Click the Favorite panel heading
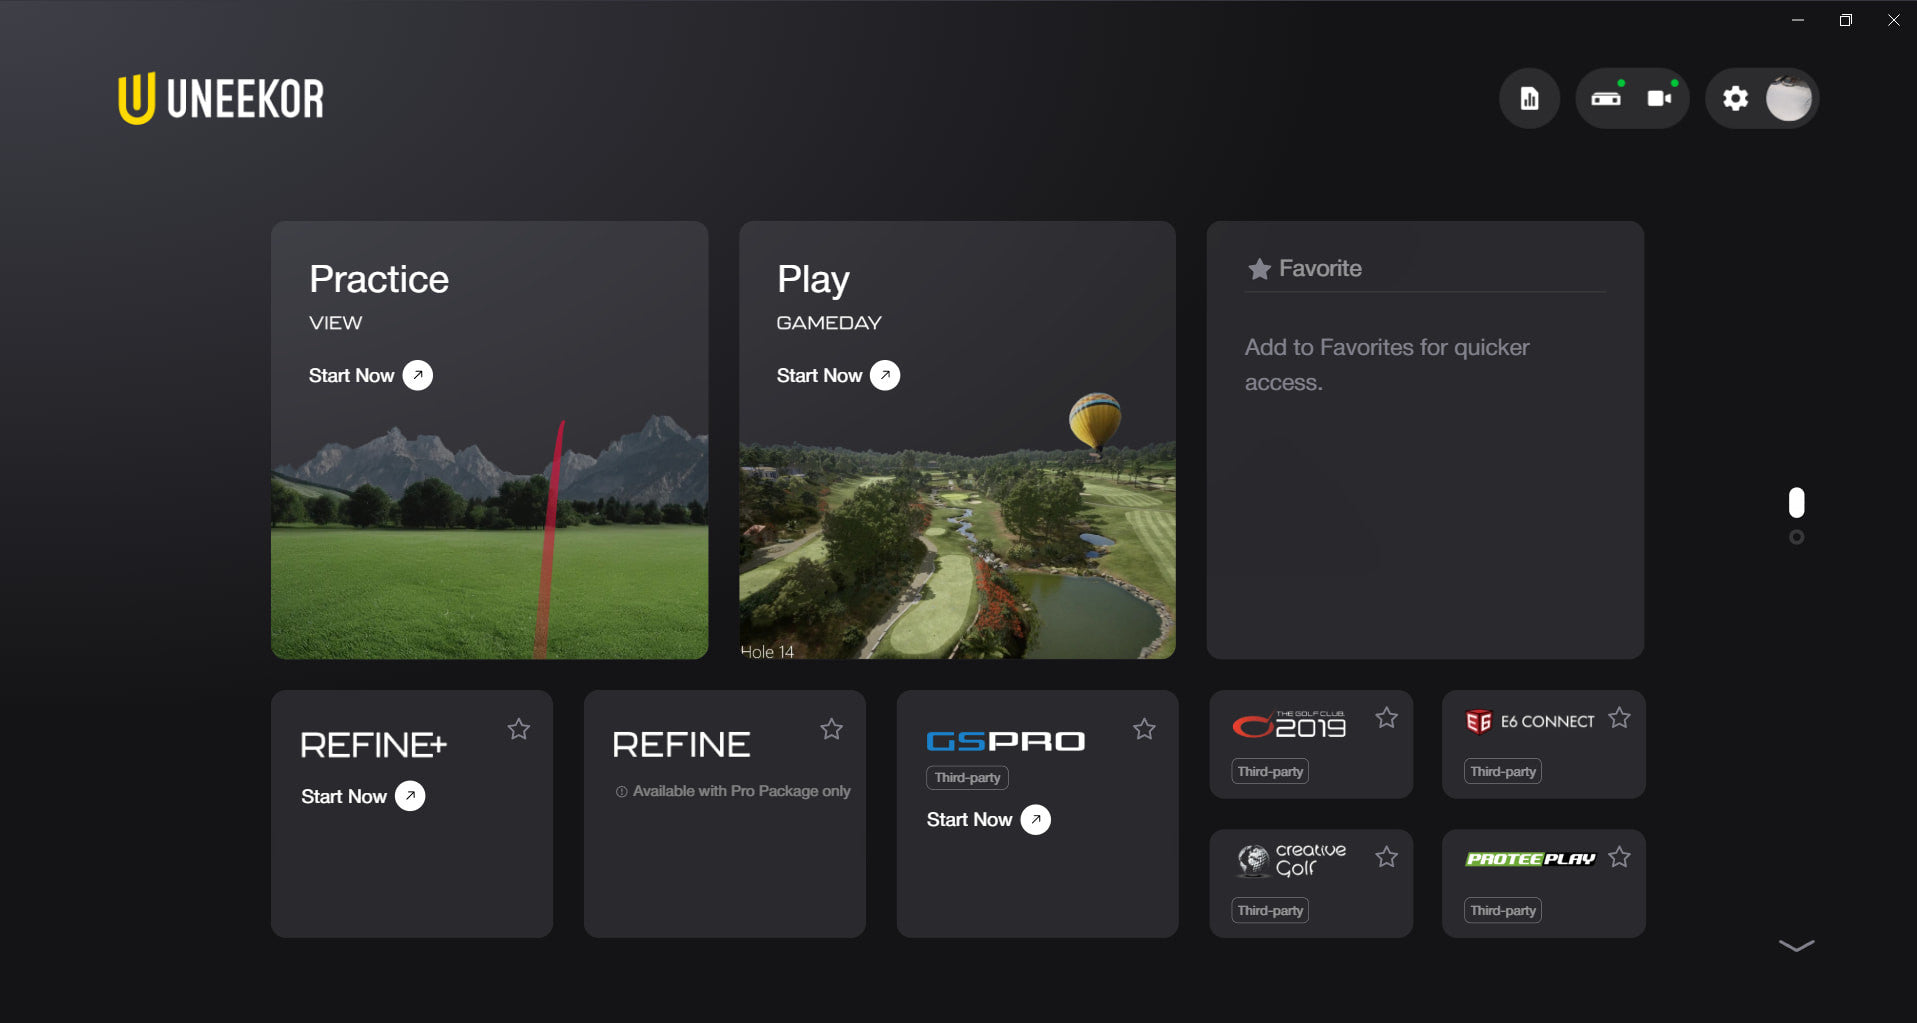Image resolution: width=1917 pixels, height=1023 pixels. pos(1304,268)
